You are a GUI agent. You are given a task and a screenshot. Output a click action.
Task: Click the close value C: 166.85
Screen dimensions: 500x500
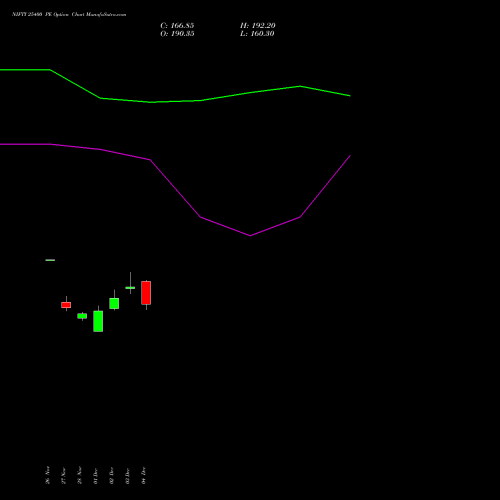click(x=177, y=26)
